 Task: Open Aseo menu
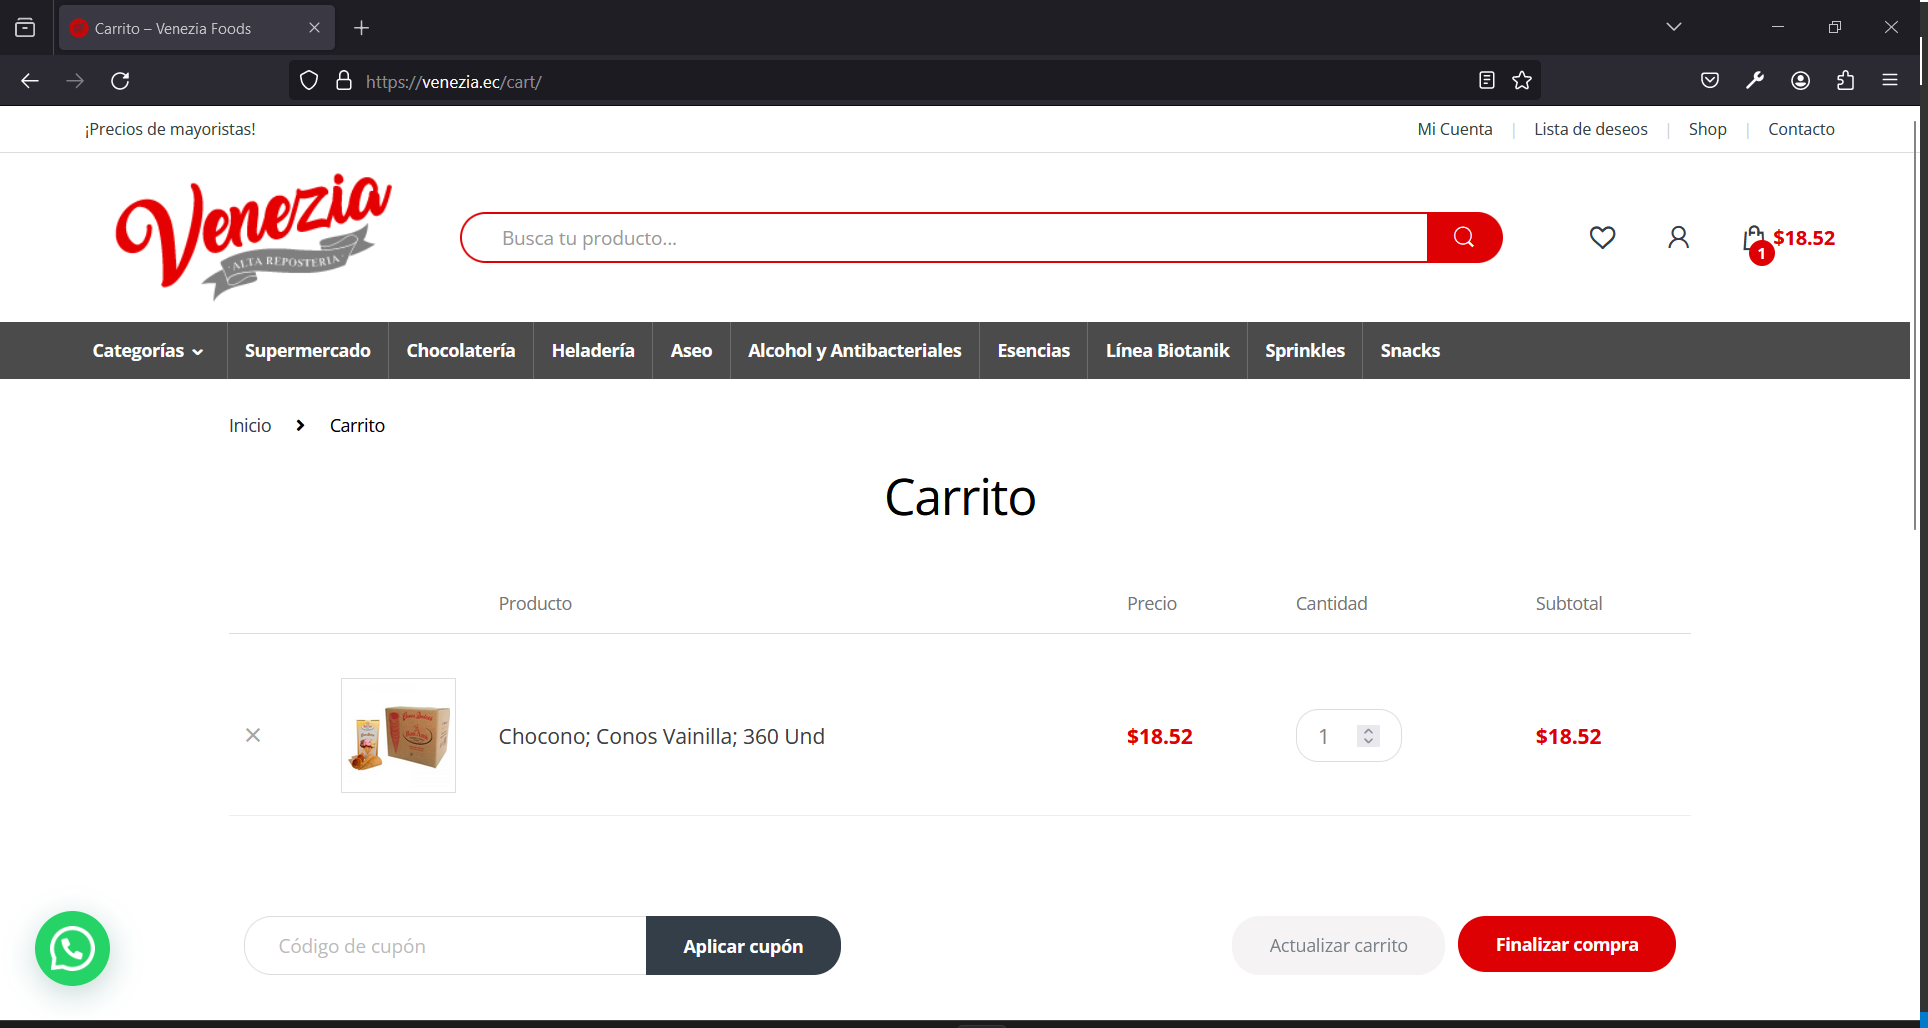pos(691,351)
